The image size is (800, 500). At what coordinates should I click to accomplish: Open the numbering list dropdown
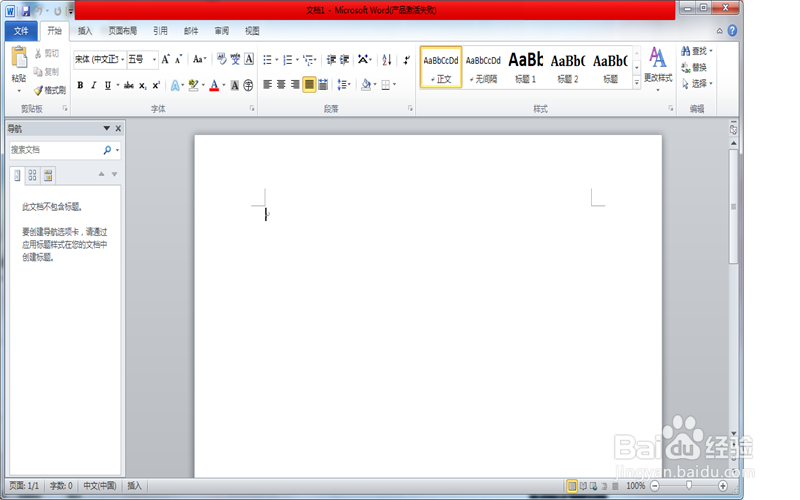pos(297,60)
